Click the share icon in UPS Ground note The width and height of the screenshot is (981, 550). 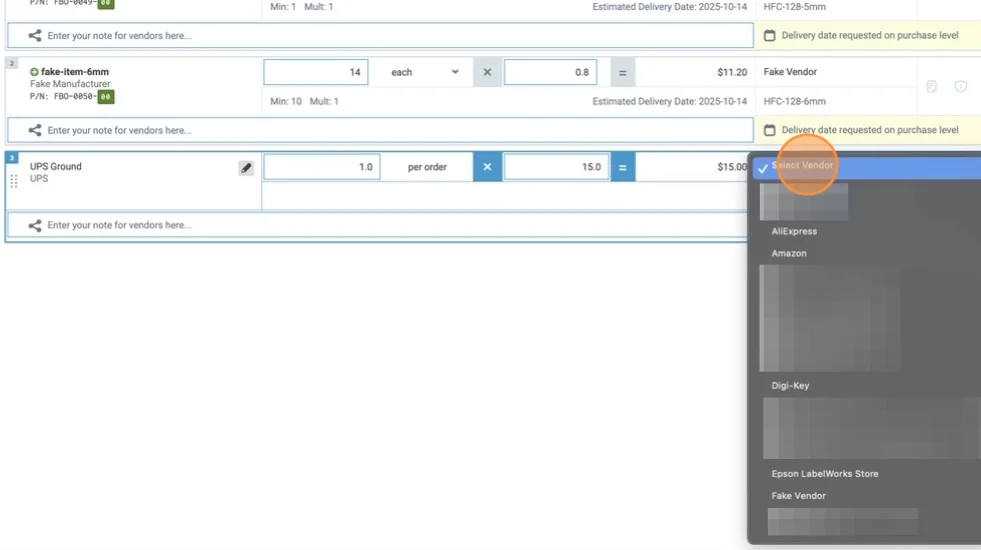35,226
